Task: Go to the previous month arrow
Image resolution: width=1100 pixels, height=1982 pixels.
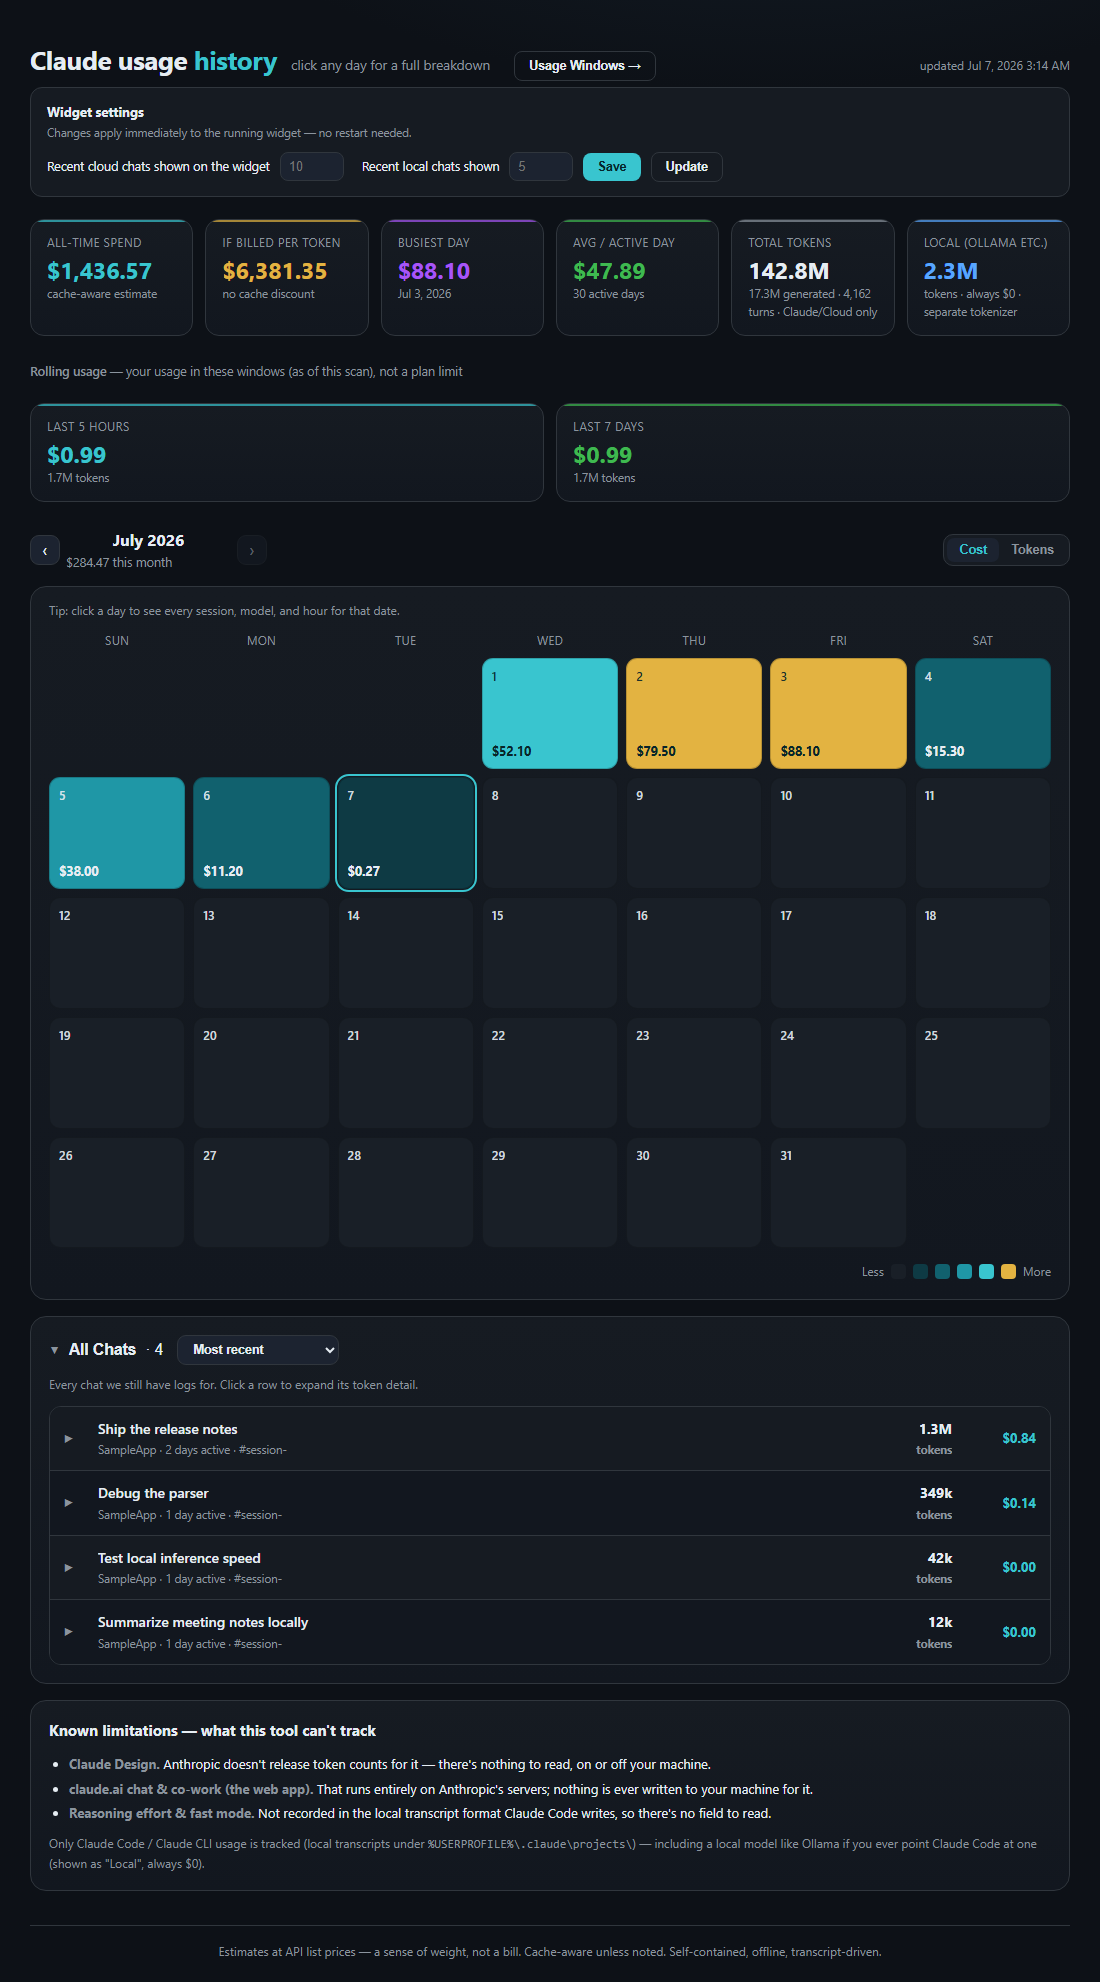Action: tap(45, 551)
